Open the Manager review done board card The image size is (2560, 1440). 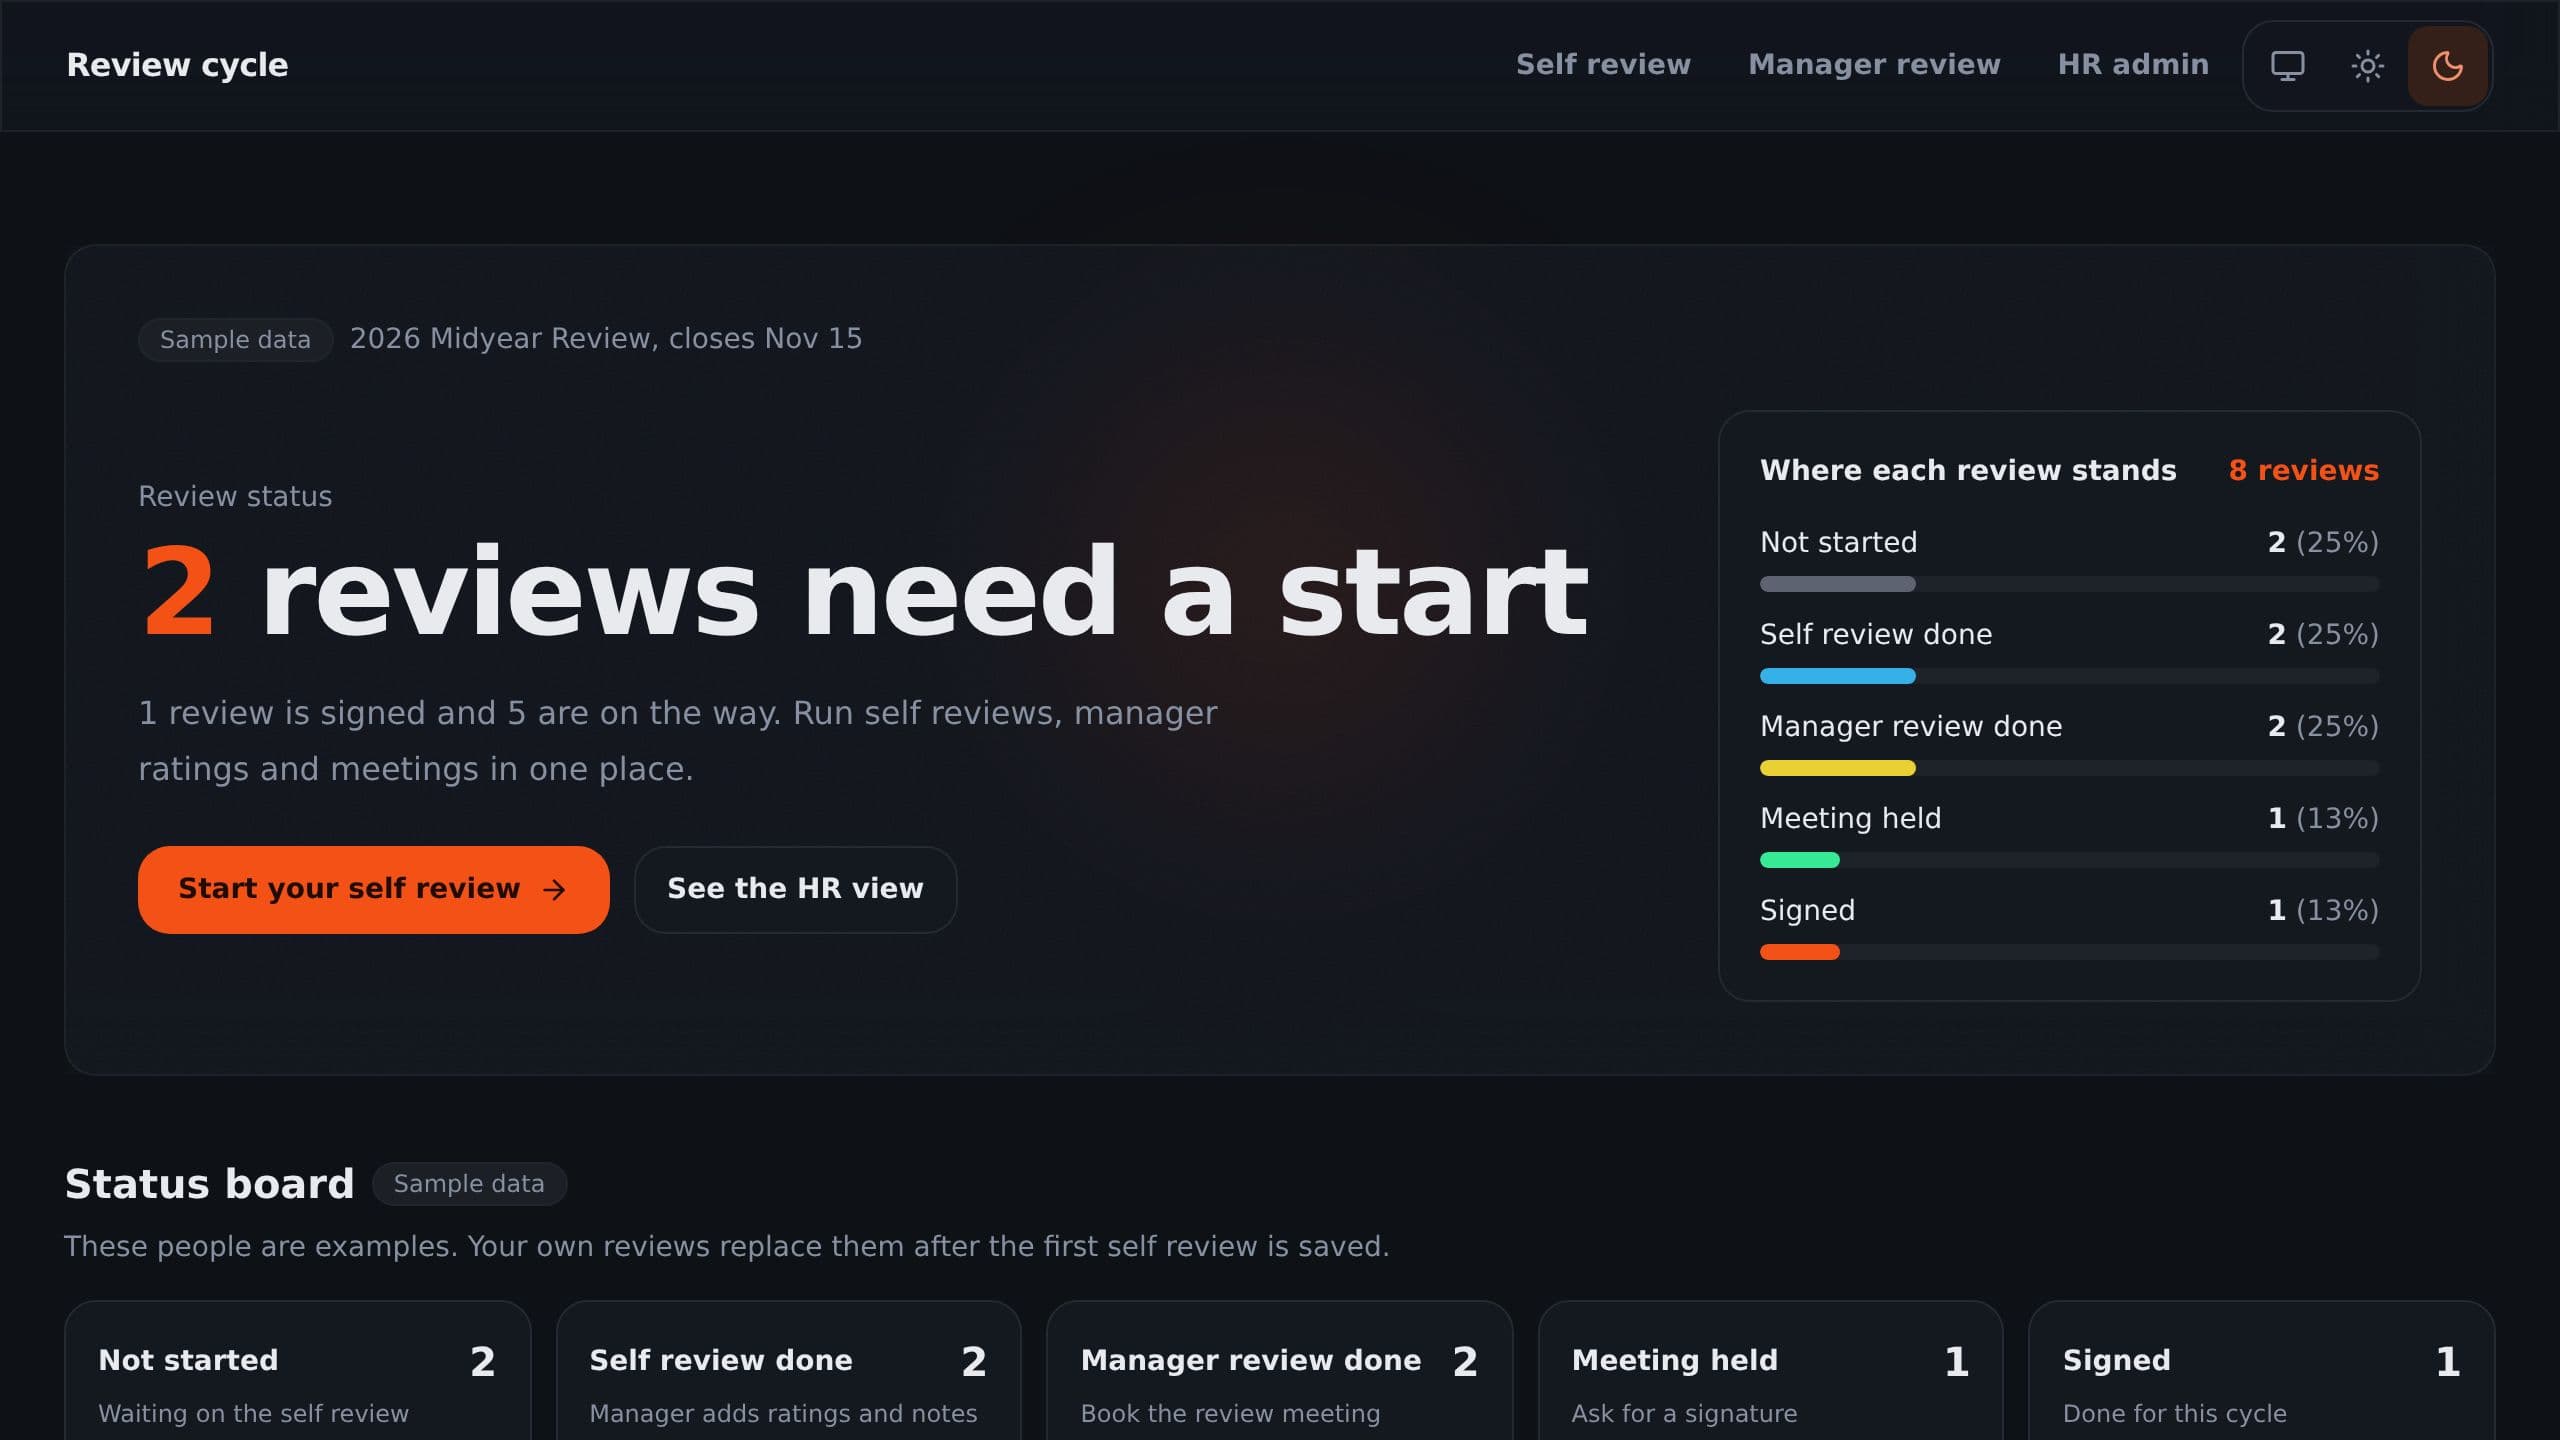1279,1370
